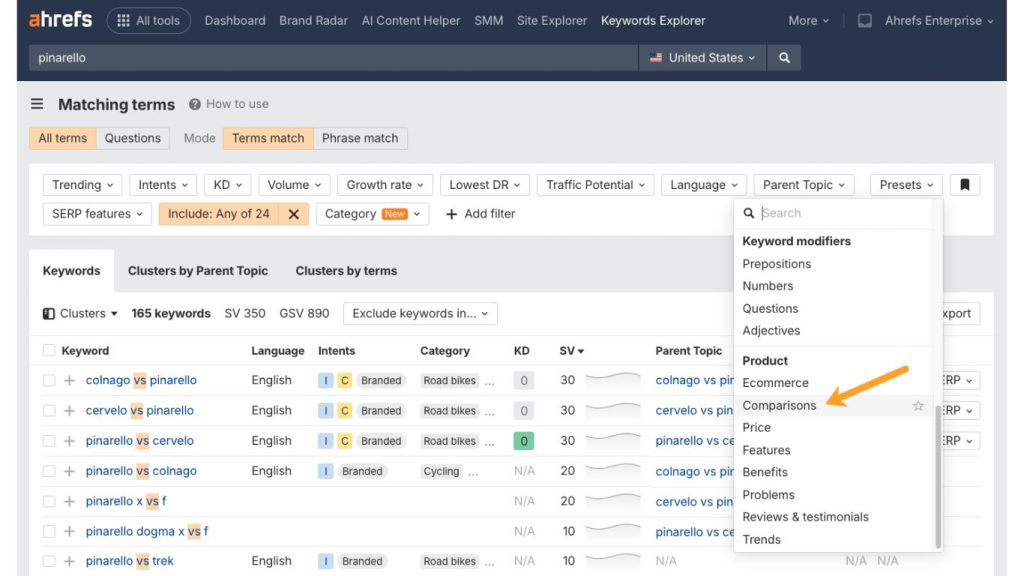The width and height of the screenshot is (1024, 576).
Task: Open Brand Radar in top menu
Action: (x=313, y=21)
